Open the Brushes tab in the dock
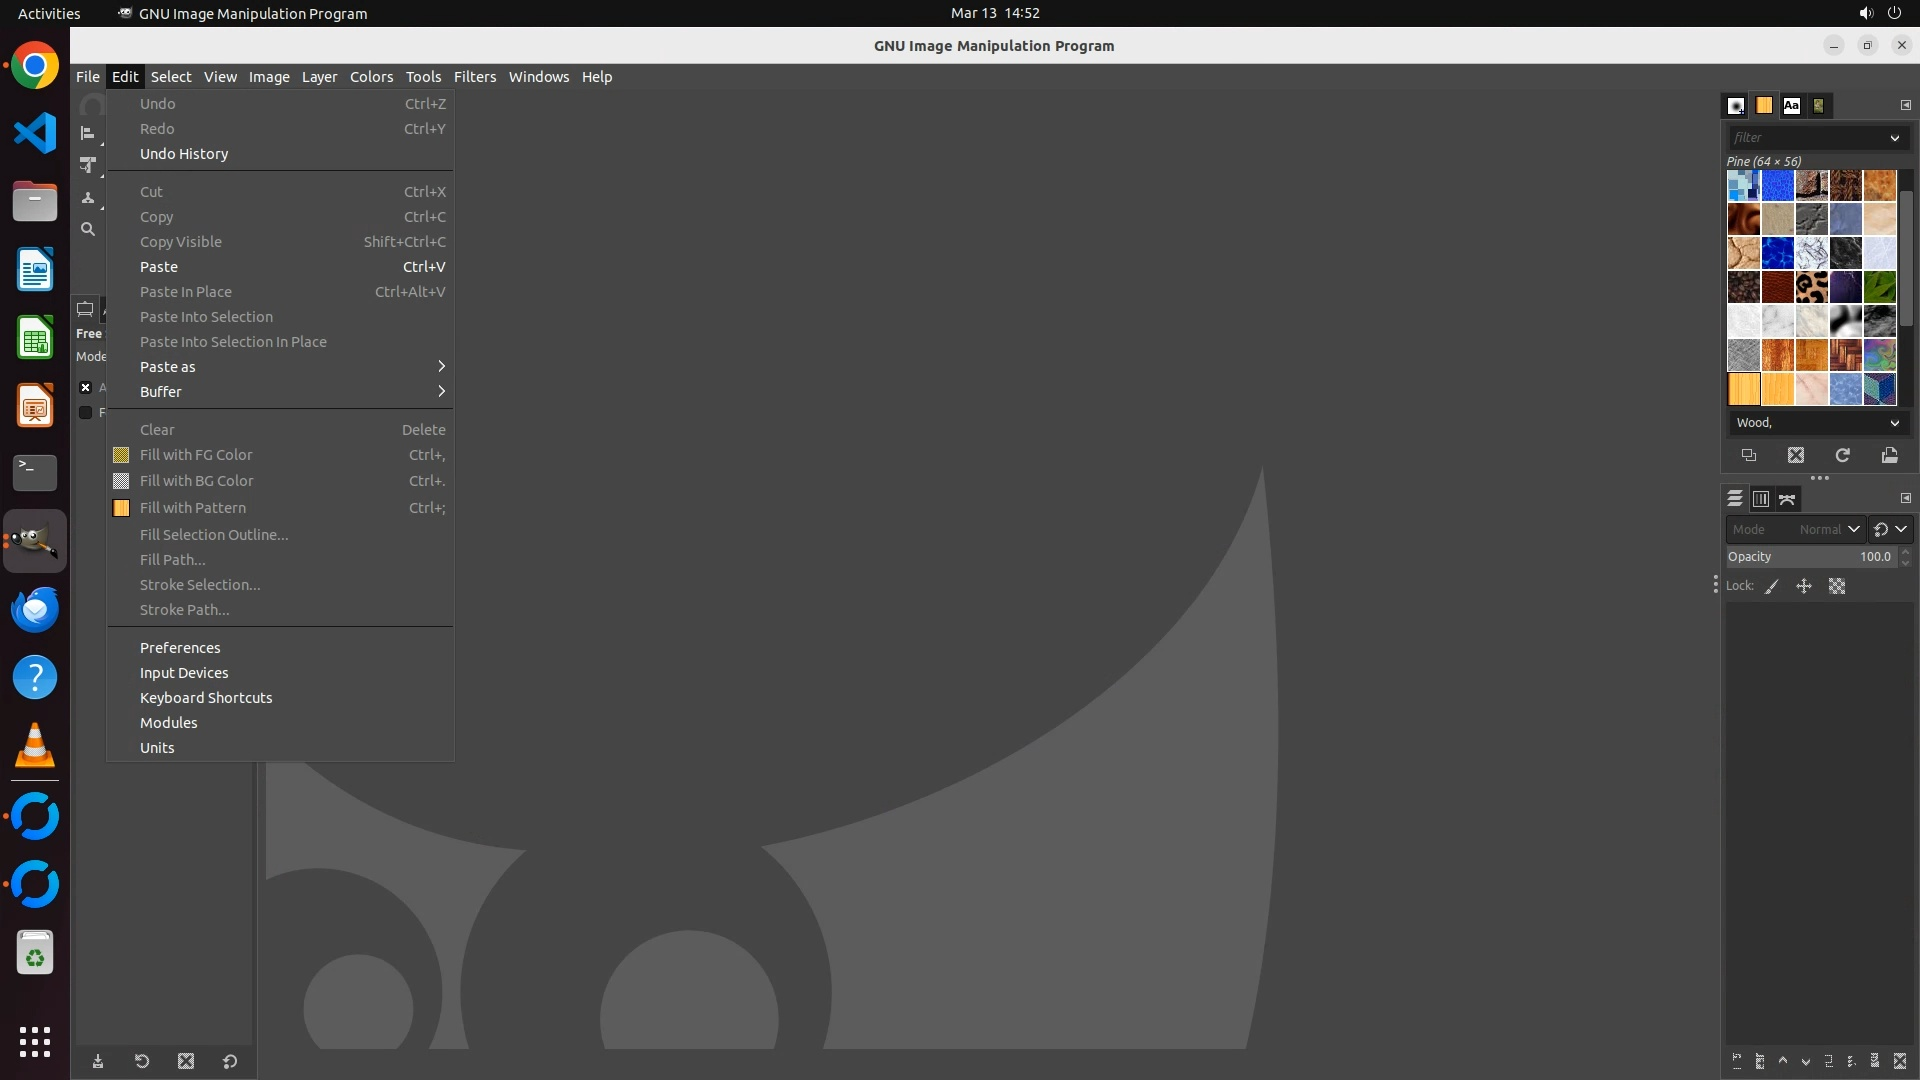This screenshot has height=1080, width=1920. click(1736, 105)
